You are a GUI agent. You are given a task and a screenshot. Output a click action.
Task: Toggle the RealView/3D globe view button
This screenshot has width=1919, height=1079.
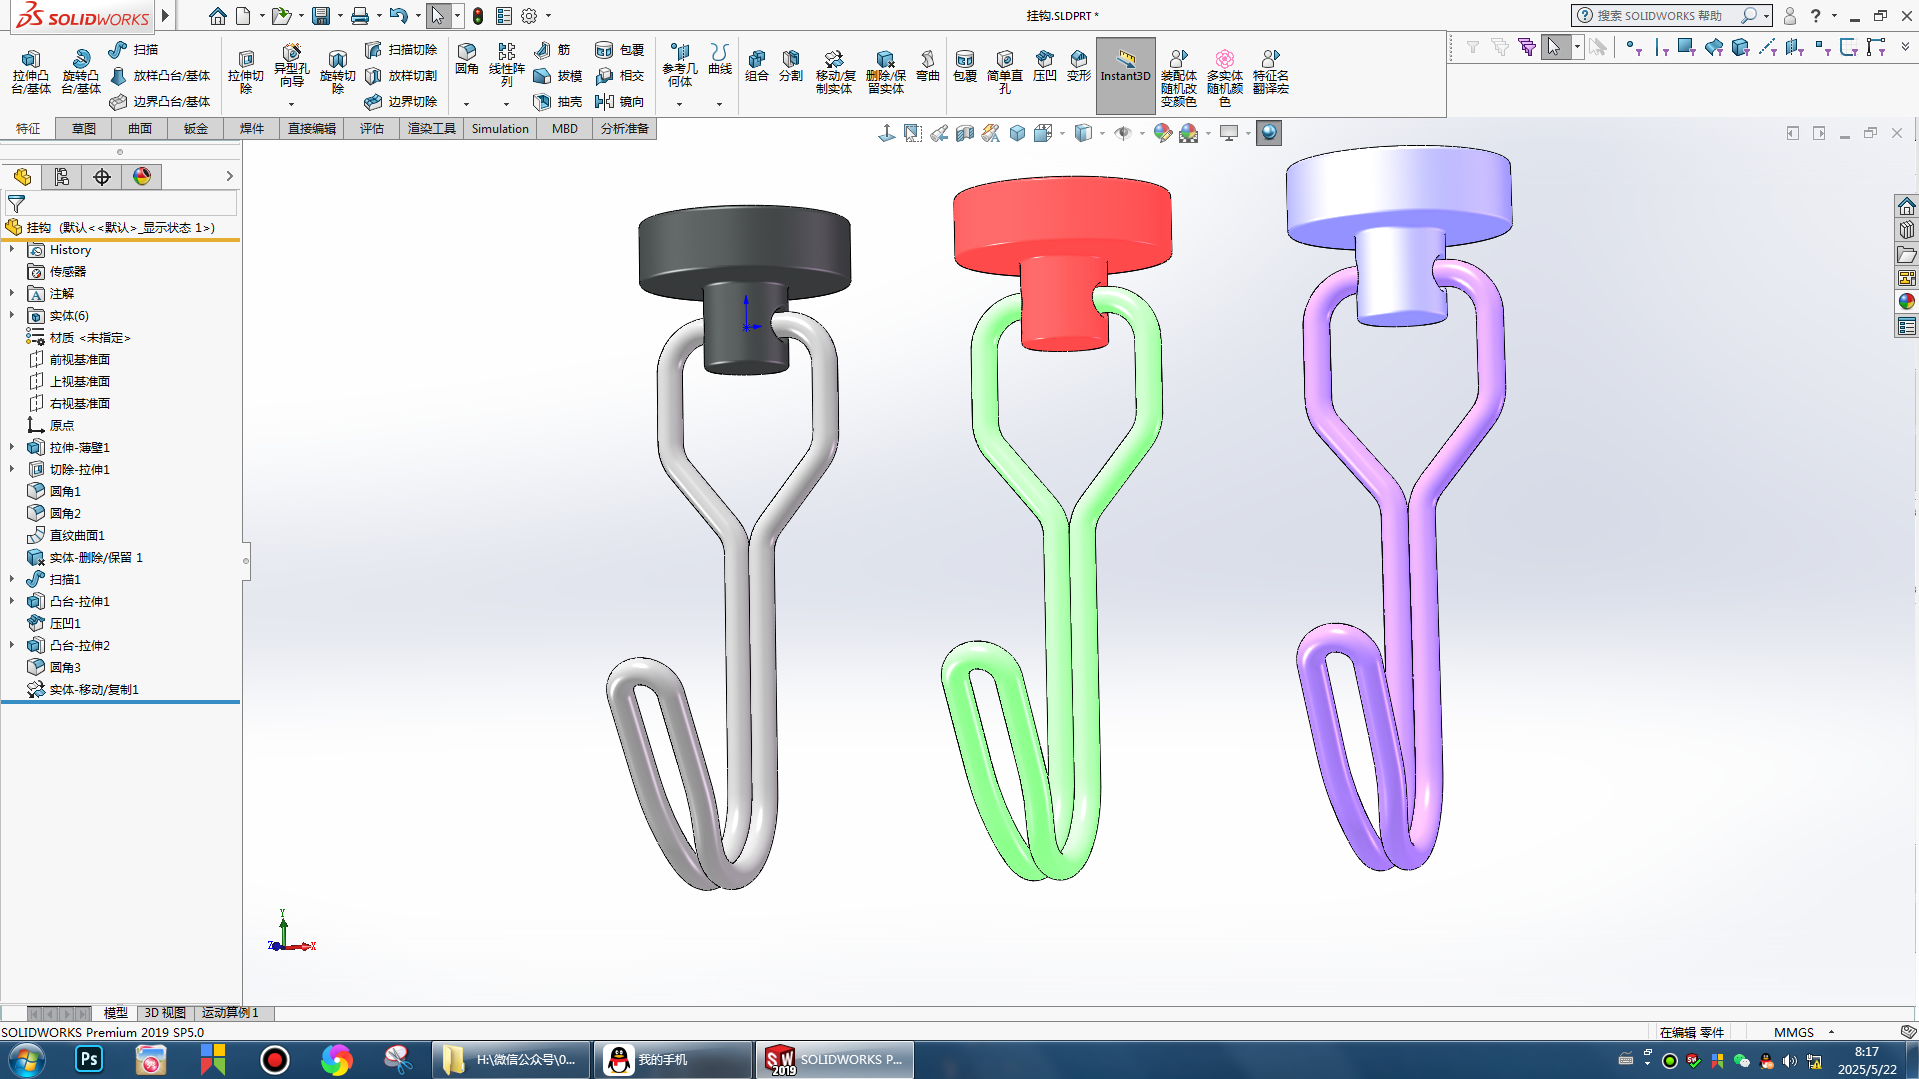(1269, 133)
